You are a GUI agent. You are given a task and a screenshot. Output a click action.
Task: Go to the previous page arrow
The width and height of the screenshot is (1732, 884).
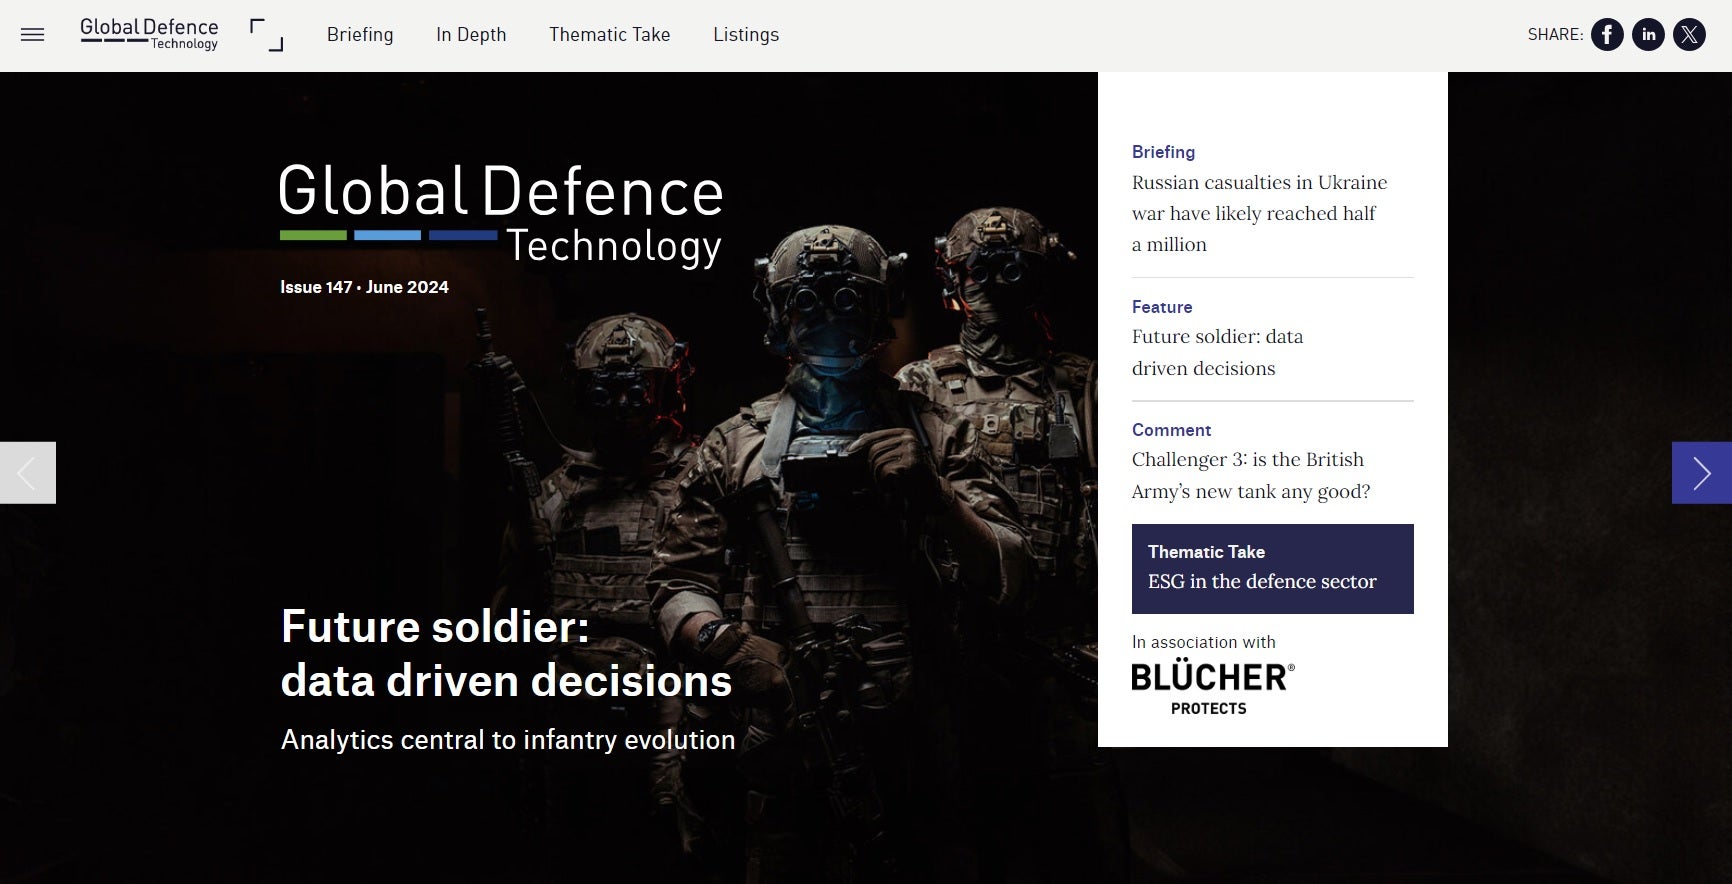click(27, 473)
